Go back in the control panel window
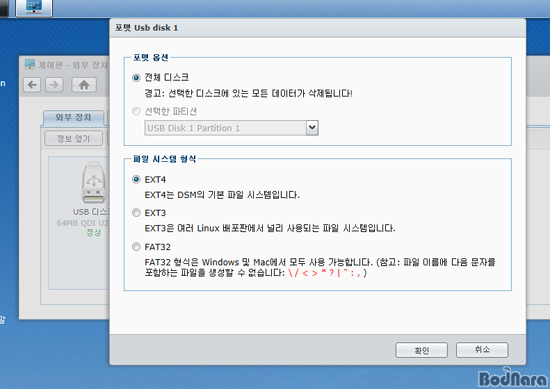The width and height of the screenshot is (550, 389). 32,85
